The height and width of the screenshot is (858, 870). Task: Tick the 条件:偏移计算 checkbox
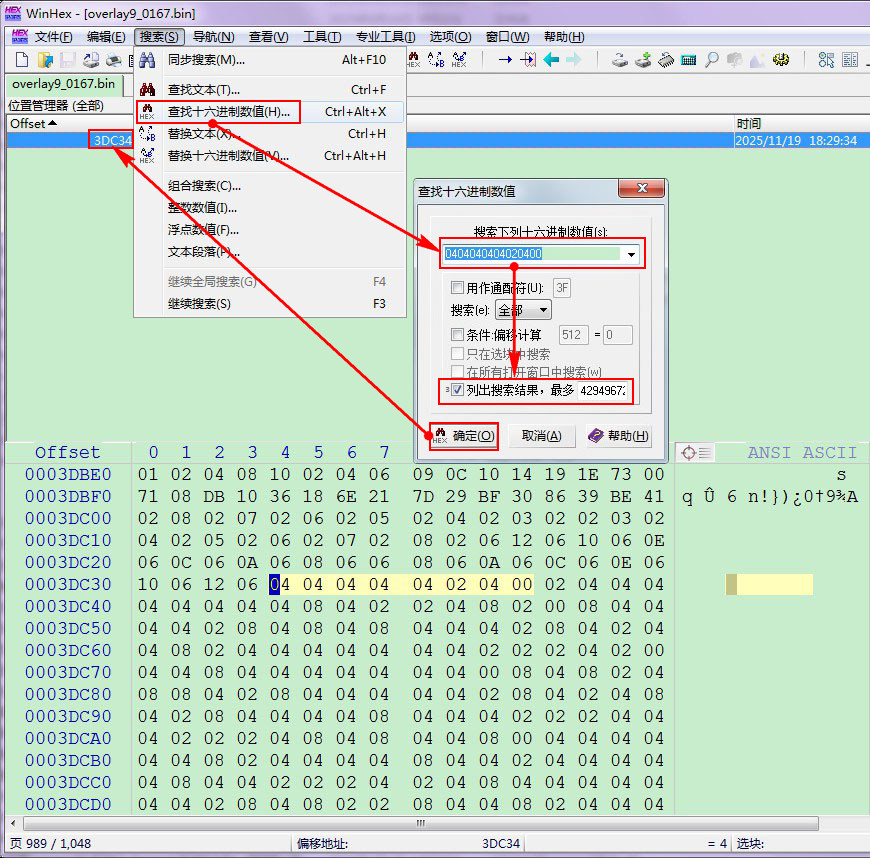point(457,335)
